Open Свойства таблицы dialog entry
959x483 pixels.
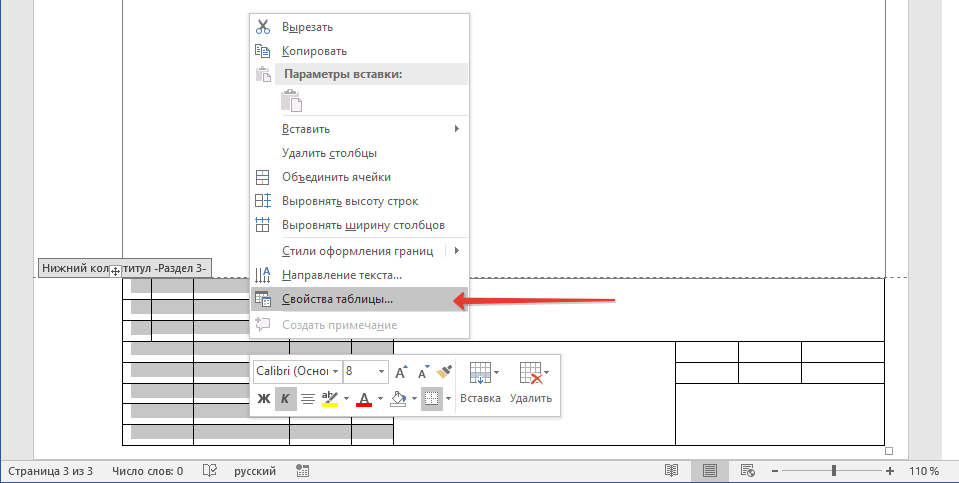pos(359,300)
